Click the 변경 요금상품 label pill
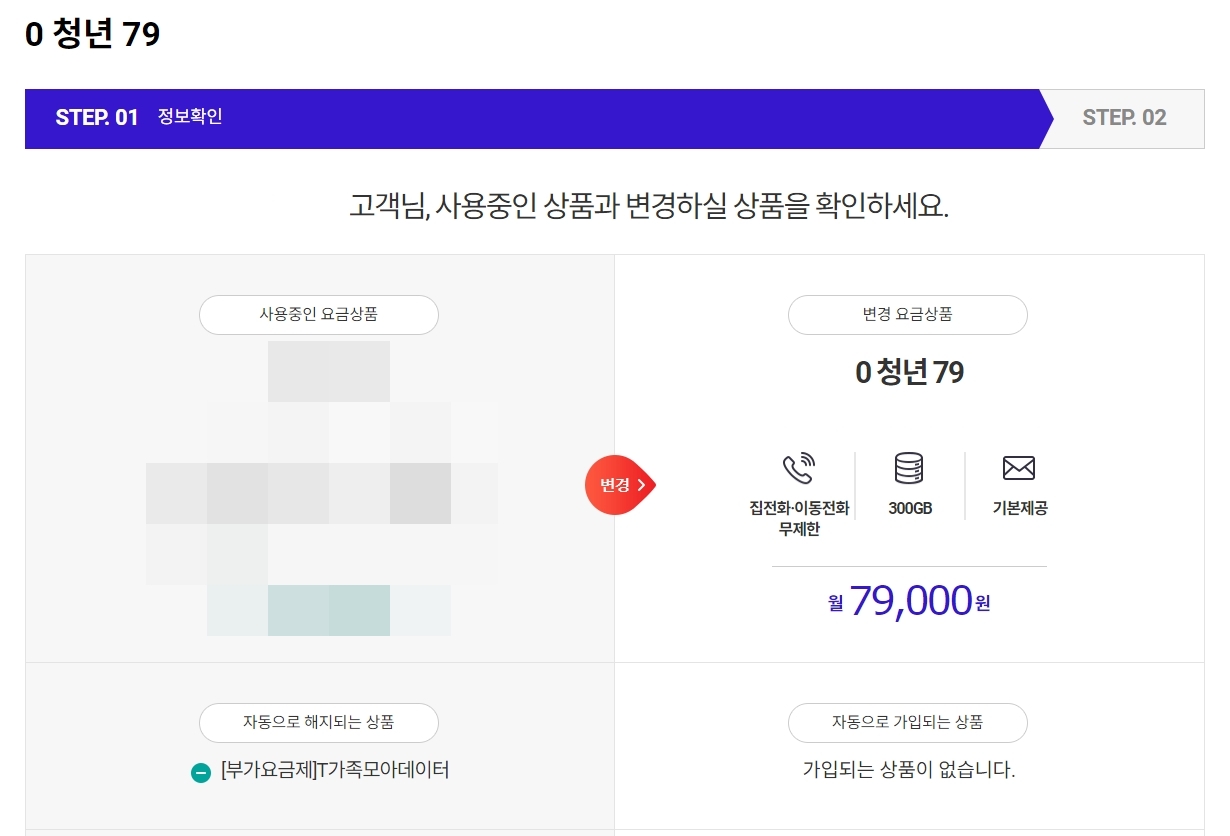1230x836 pixels. click(x=907, y=315)
